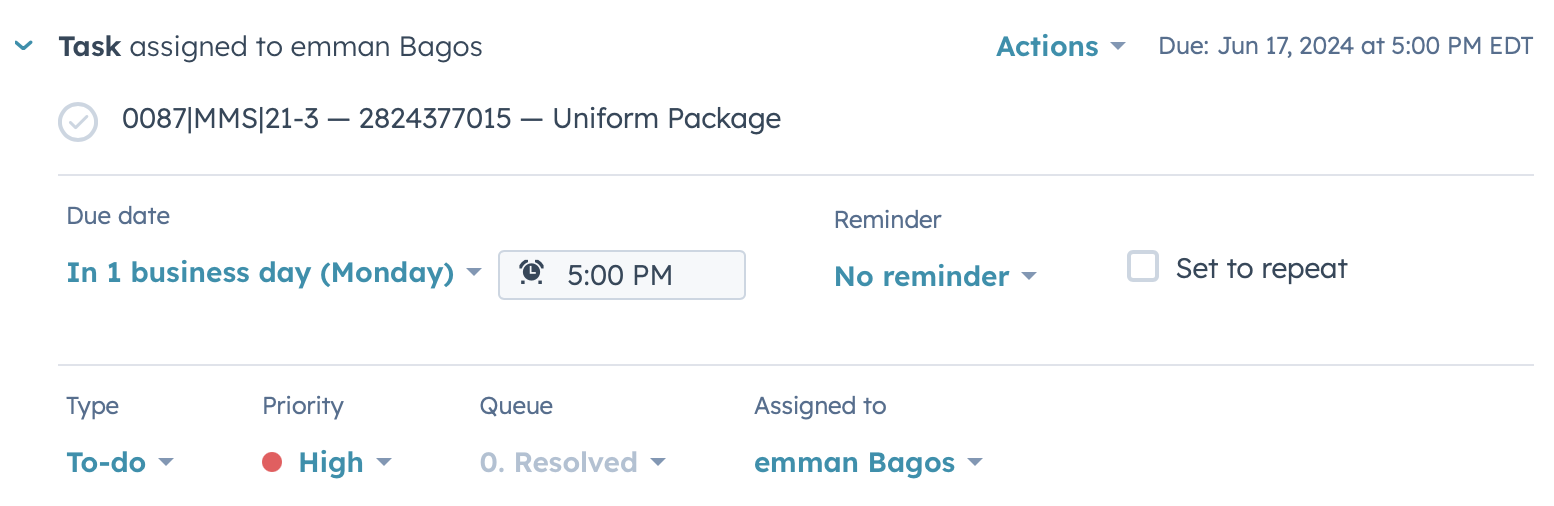Click the due date text in header
Viewport: 1554px width, 506px height.
[1345, 46]
